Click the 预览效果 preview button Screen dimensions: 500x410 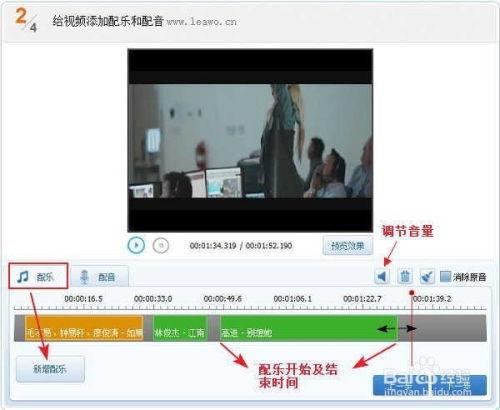pyautogui.click(x=347, y=246)
